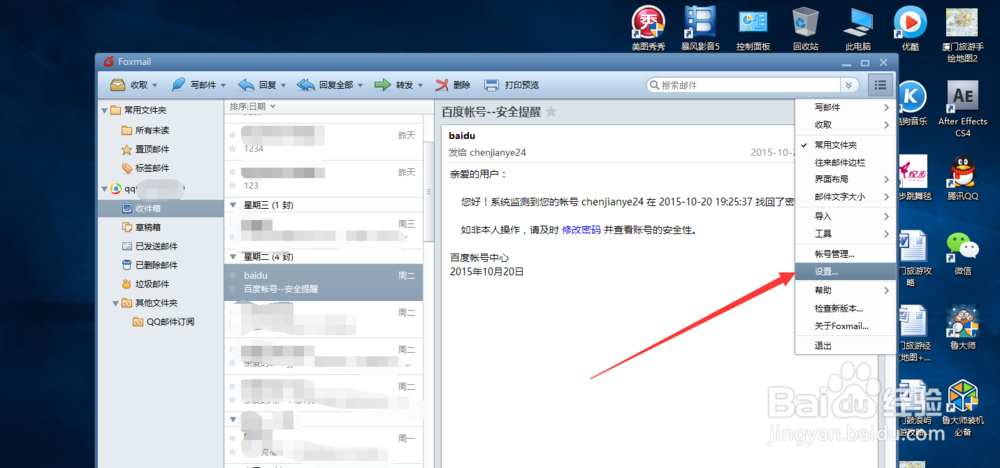
Task: Choose 退出 from menu
Action: coord(845,346)
